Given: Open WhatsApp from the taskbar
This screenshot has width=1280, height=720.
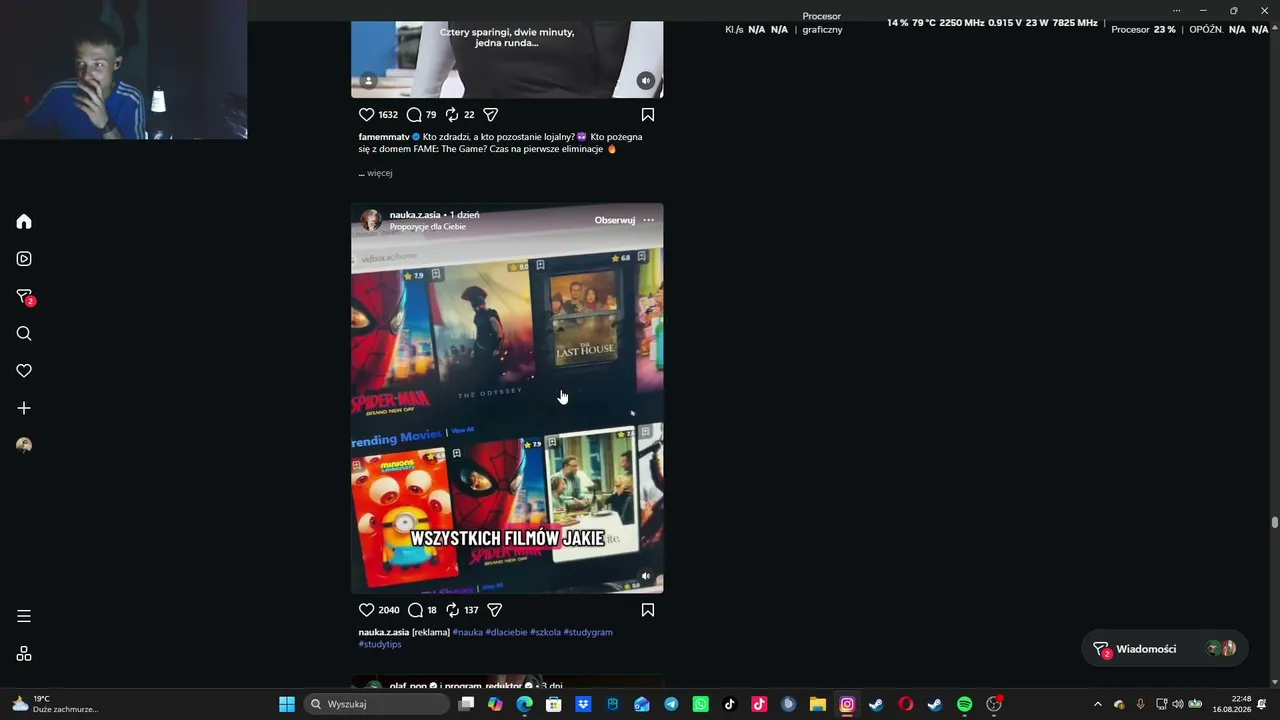Looking at the screenshot, I should 701,704.
